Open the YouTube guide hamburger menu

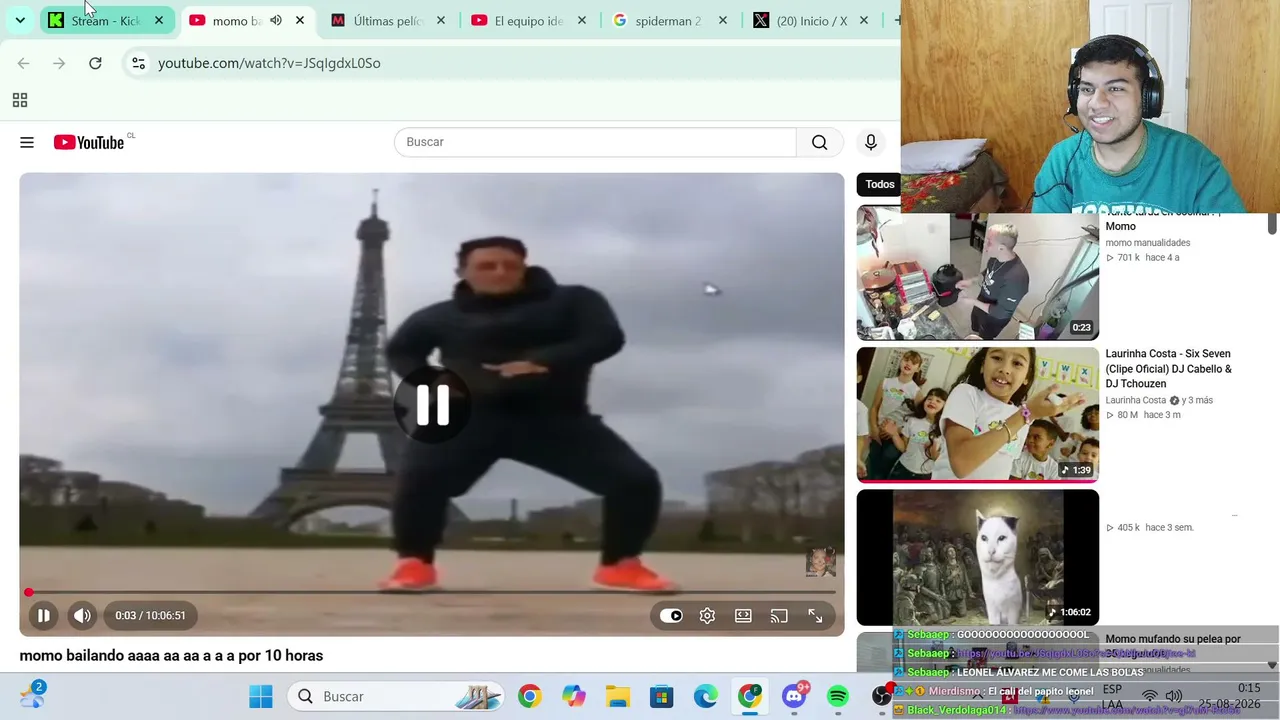pyautogui.click(x=27, y=143)
